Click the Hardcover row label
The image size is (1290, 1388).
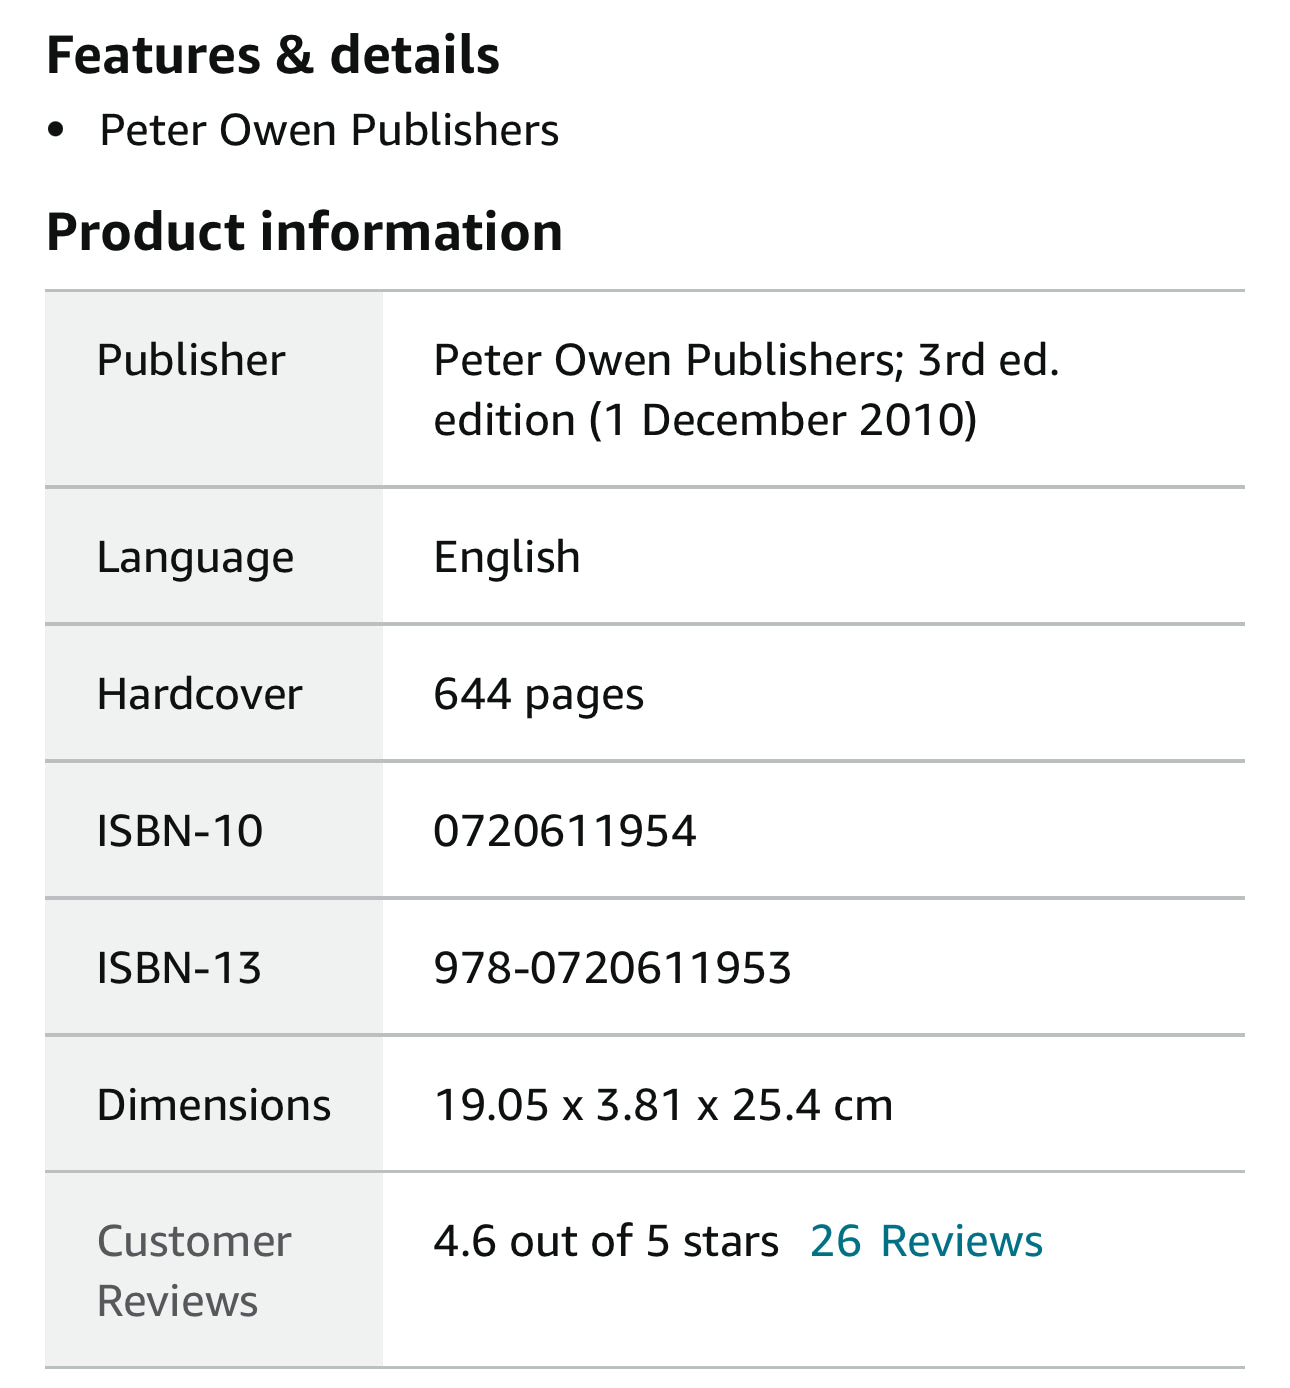tap(199, 694)
